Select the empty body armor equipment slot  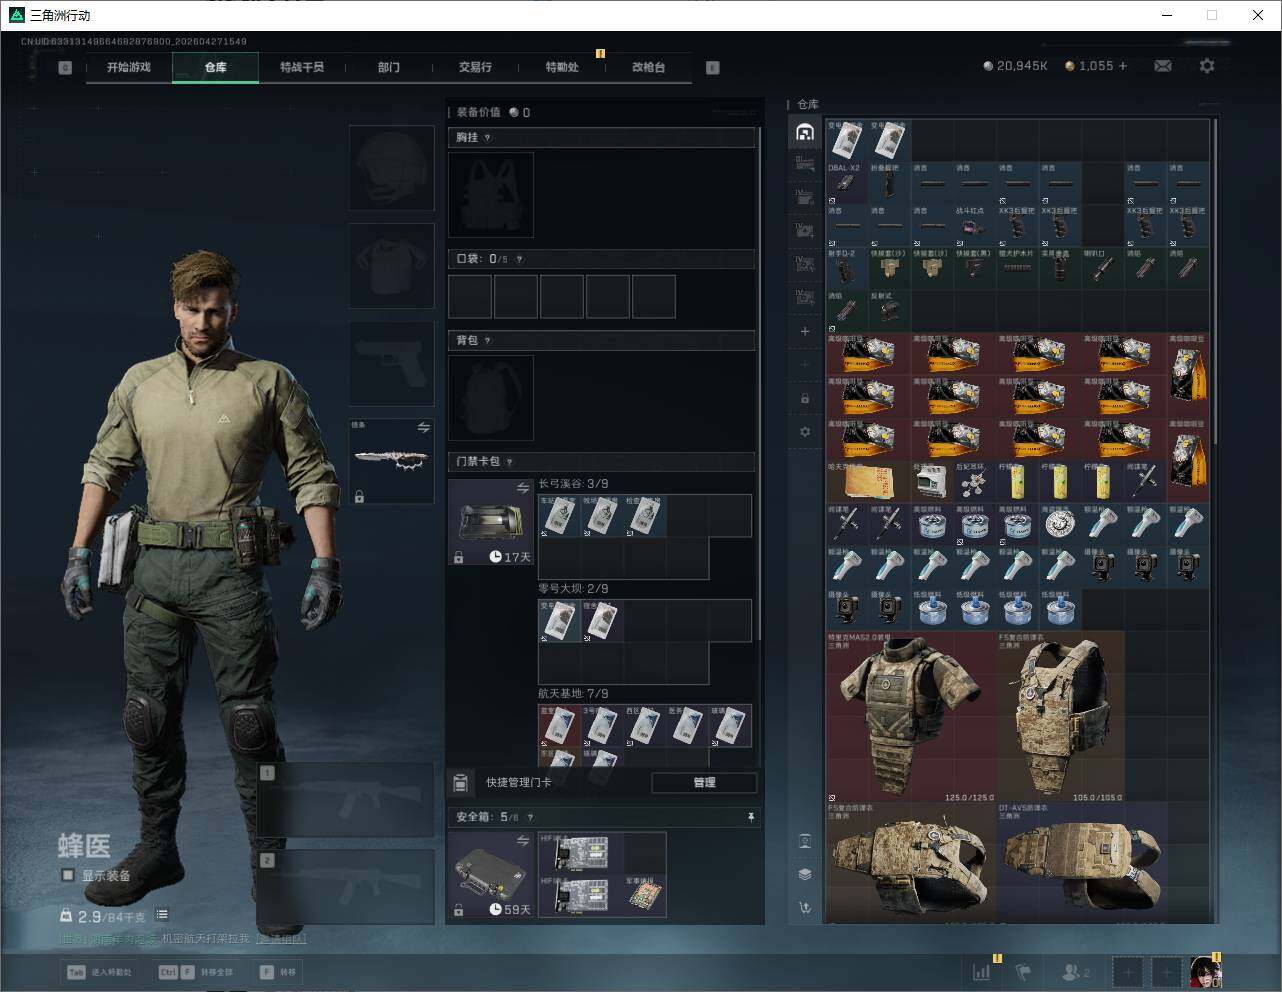[x=391, y=266]
